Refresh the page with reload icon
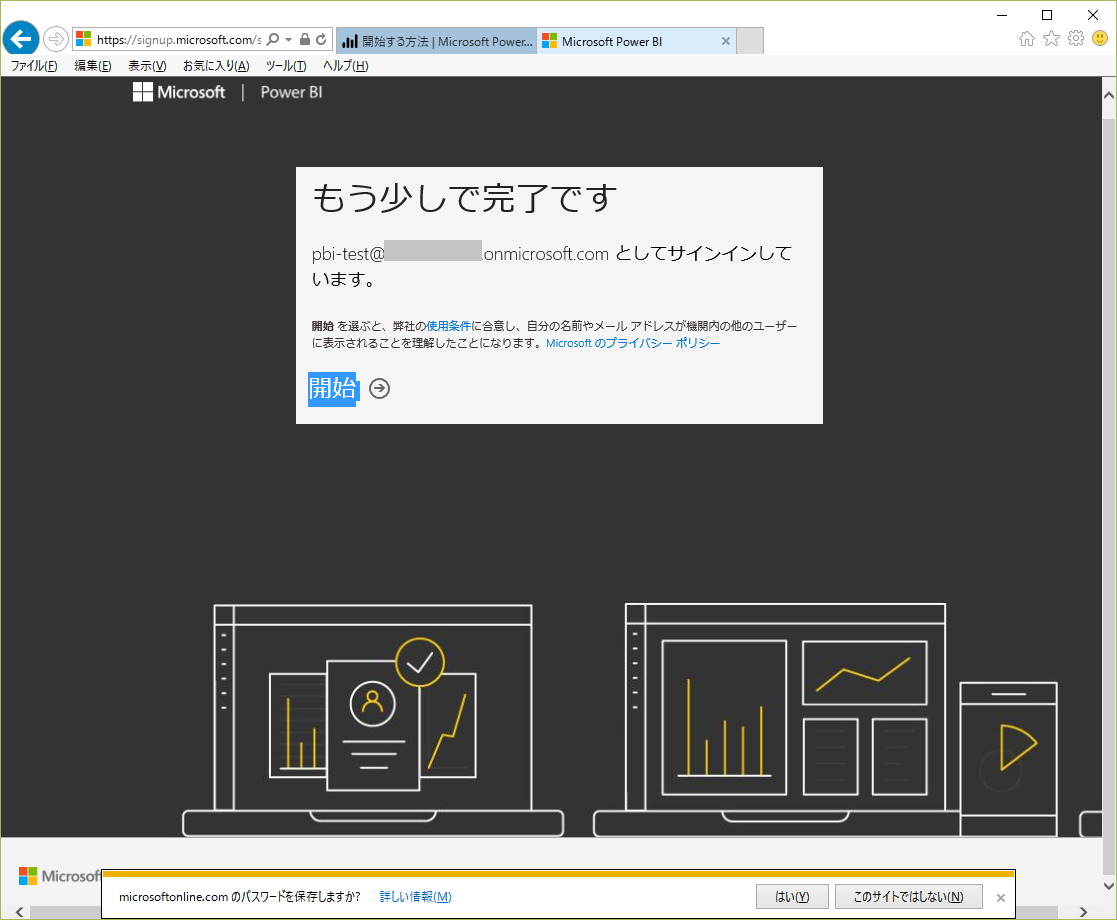This screenshot has width=1117, height=920. (x=321, y=39)
